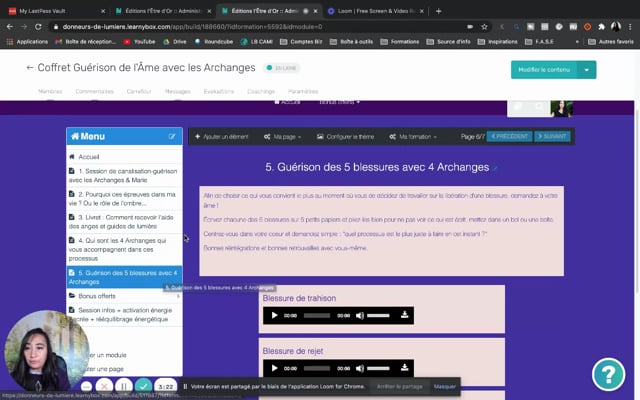Switch to My LastPass Vault tab
Screen dimensions: 640x400
coord(55,11)
